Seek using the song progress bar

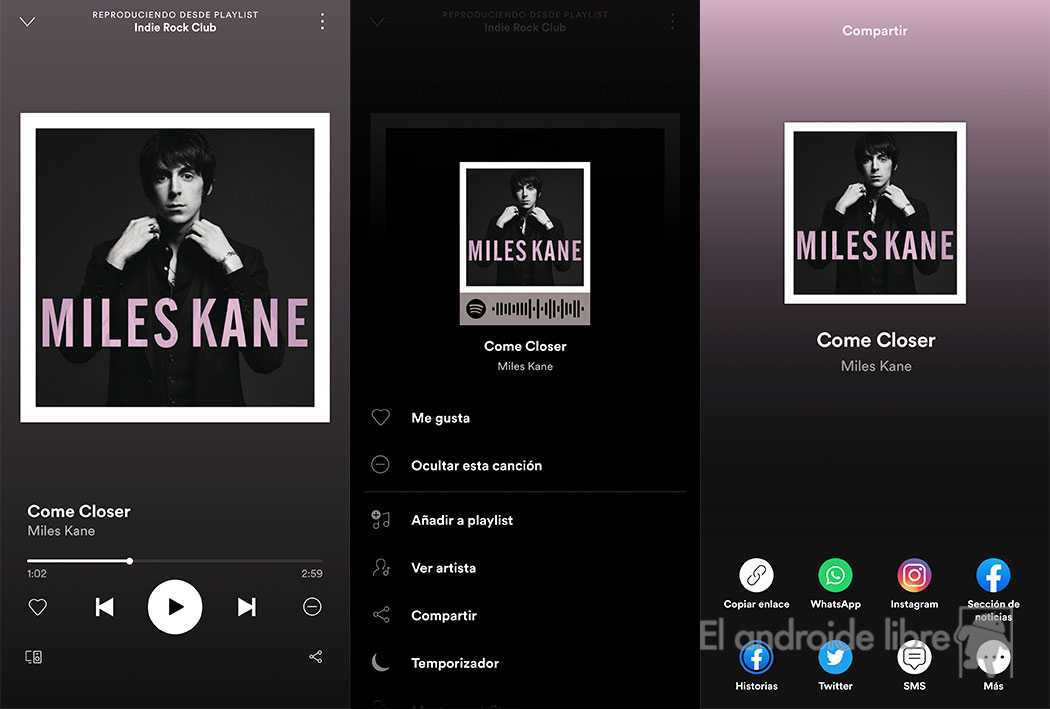coord(175,561)
